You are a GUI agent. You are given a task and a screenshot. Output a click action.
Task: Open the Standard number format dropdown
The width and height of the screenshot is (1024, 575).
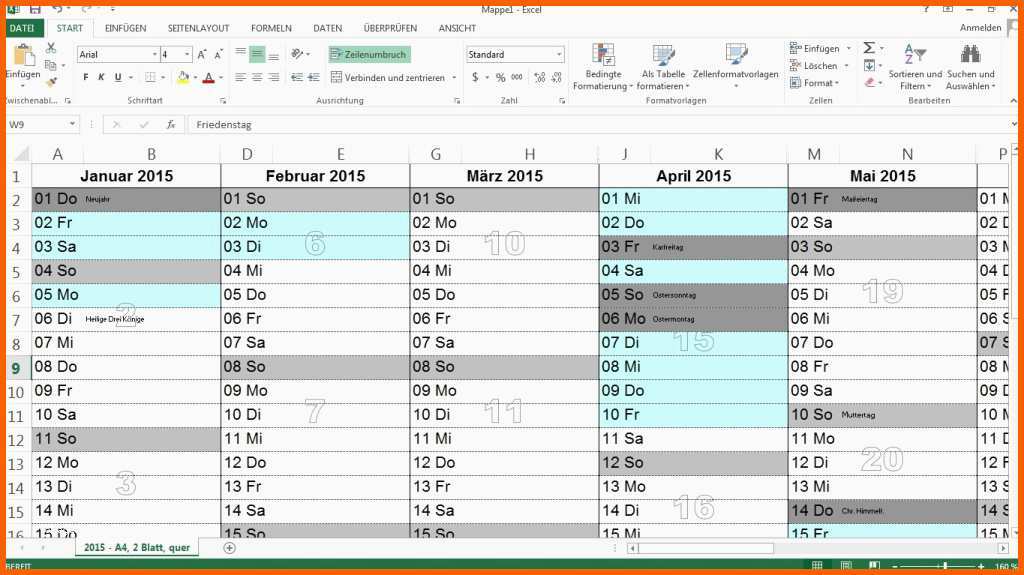(x=559, y=54)
